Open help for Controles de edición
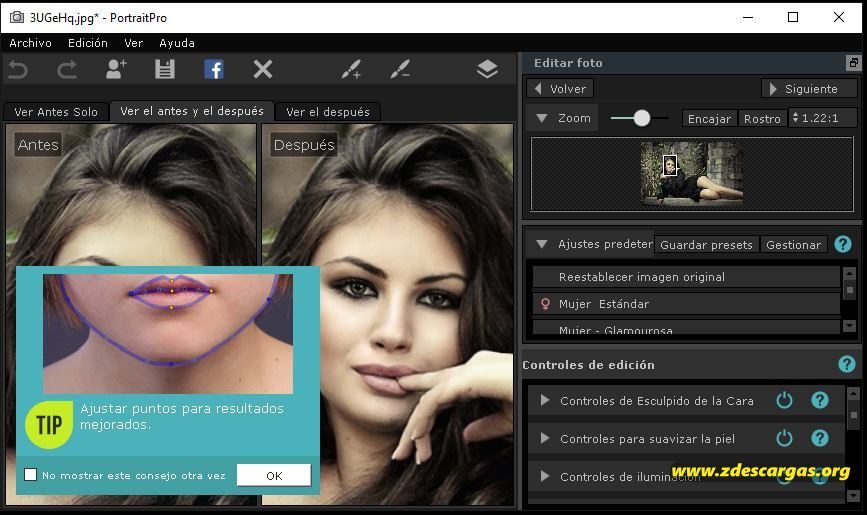867x515 pixels. click(847, 364)
